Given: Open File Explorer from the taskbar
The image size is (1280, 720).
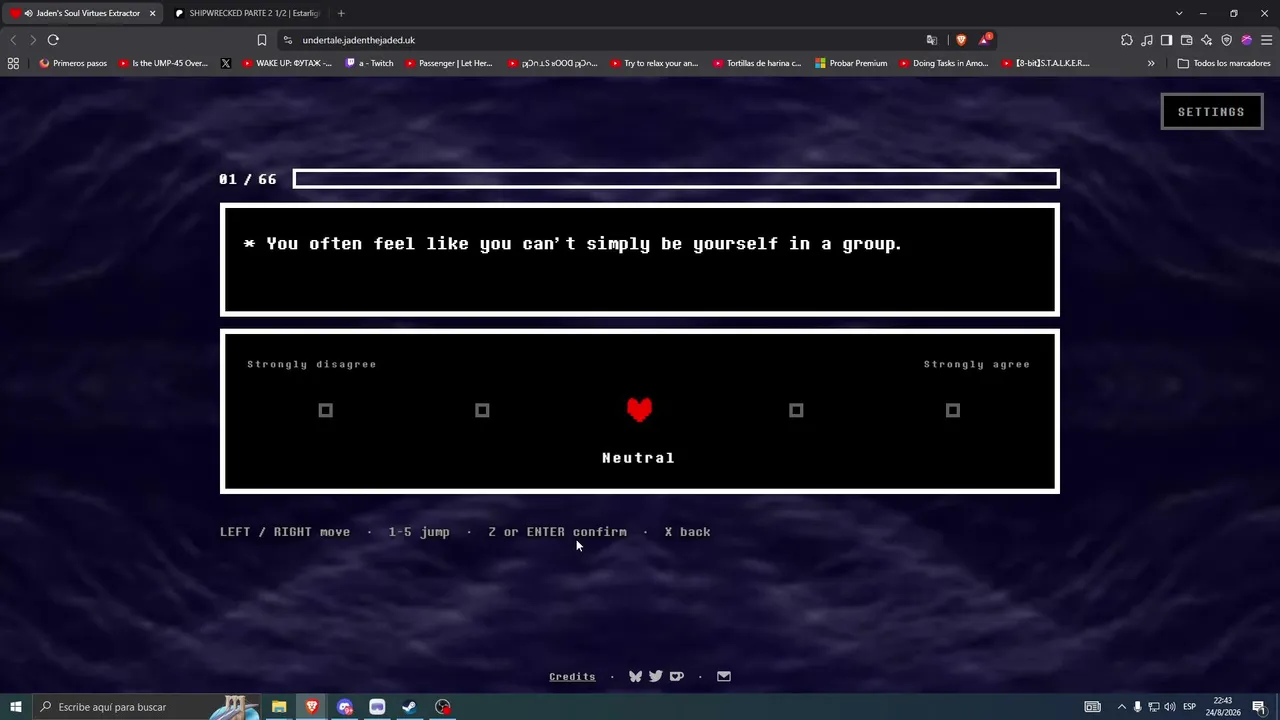Looking at the screenshot, I should coord(279,707).
